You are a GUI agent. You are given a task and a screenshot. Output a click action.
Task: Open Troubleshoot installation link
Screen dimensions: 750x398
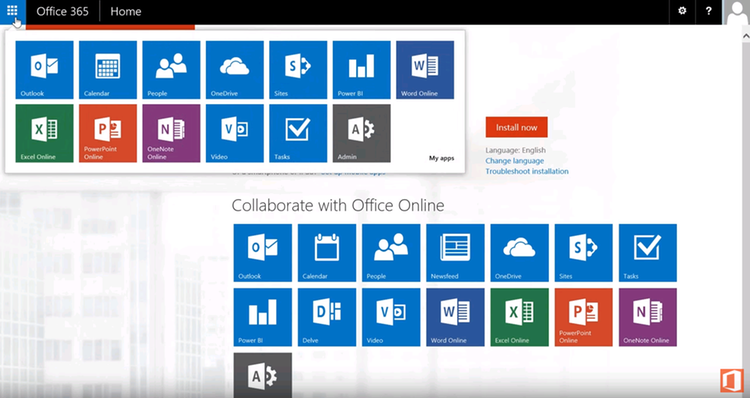point(527,171)
